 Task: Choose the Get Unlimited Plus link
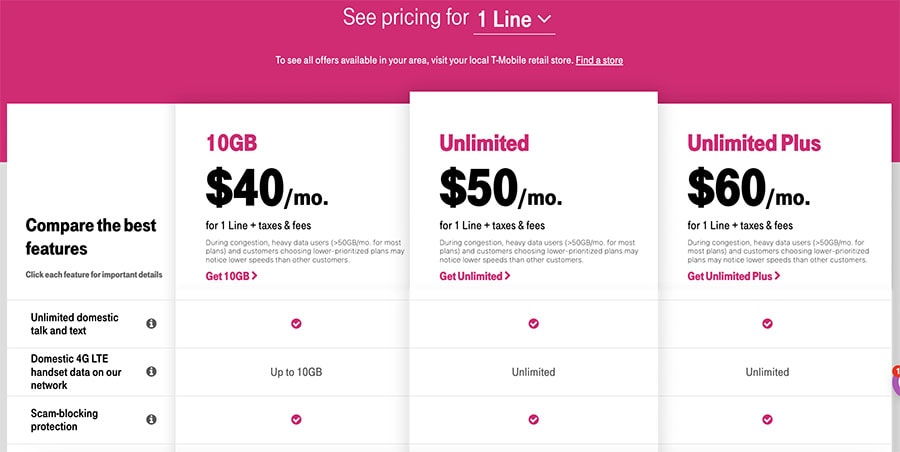734,276
